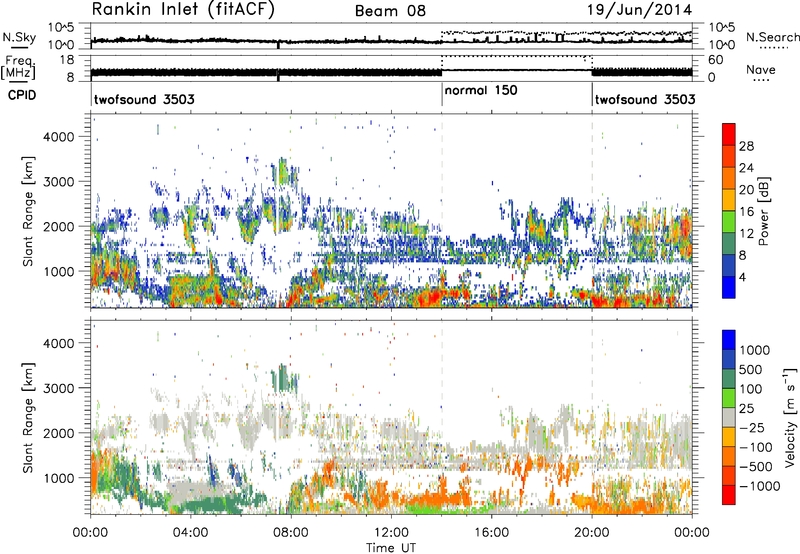Click the date '19/Jun/2014'
The width and height of the screenshot is (800, 554).
click(x=640, y=10)
